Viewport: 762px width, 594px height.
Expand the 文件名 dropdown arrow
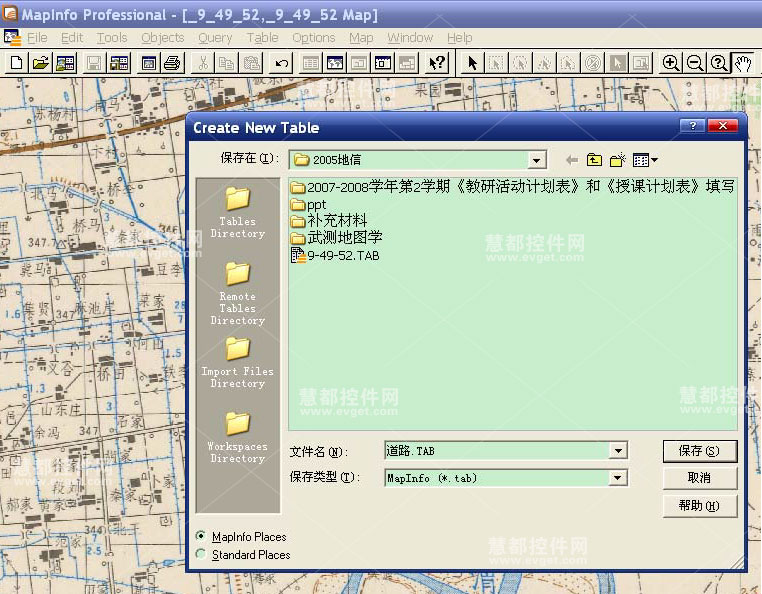pos(618,451)
